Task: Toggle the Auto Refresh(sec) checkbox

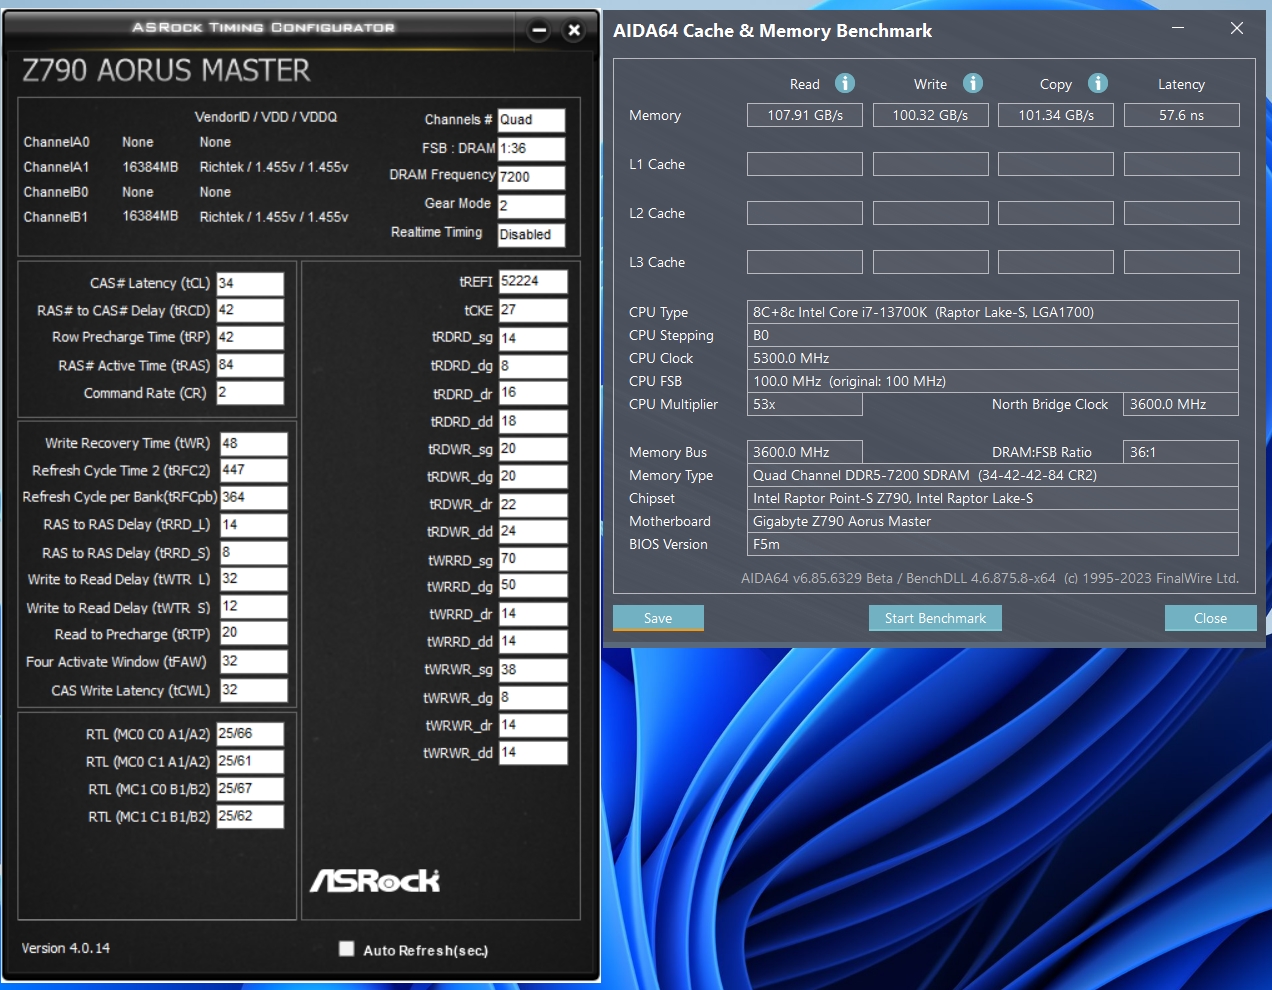Action: pos(346,948)
